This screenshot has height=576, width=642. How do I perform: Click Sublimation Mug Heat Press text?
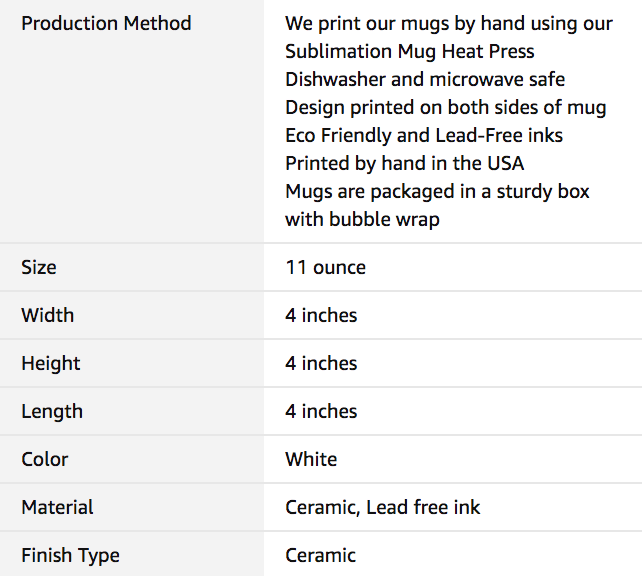point(410,52)
